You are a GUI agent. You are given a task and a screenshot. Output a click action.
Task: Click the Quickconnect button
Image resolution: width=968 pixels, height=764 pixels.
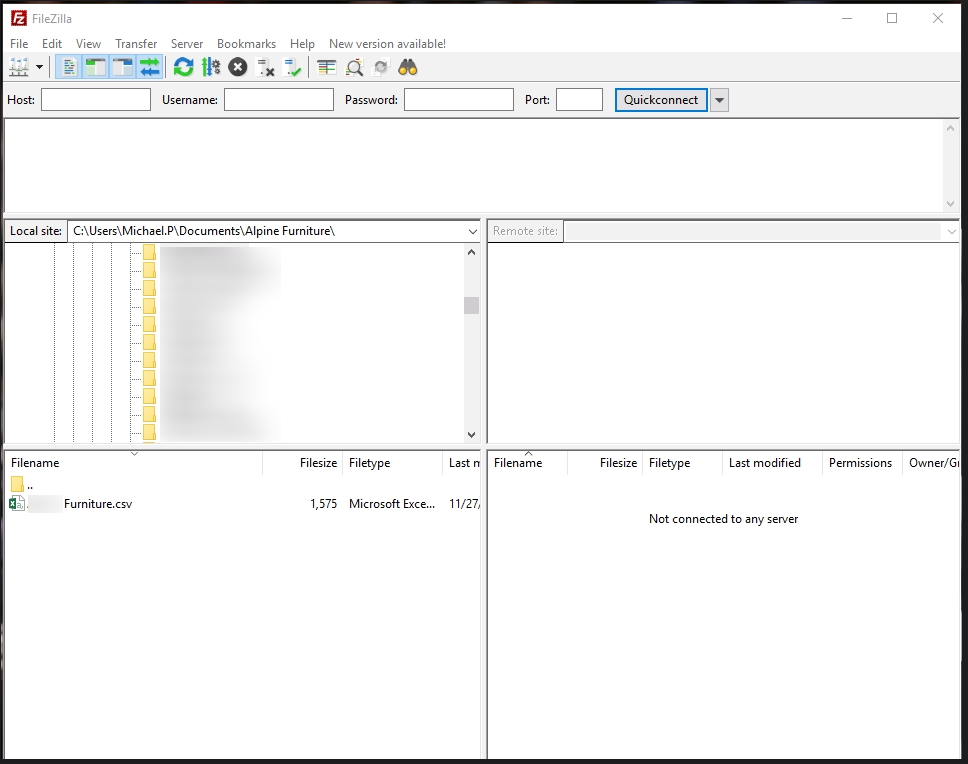(x=661, y=100)
